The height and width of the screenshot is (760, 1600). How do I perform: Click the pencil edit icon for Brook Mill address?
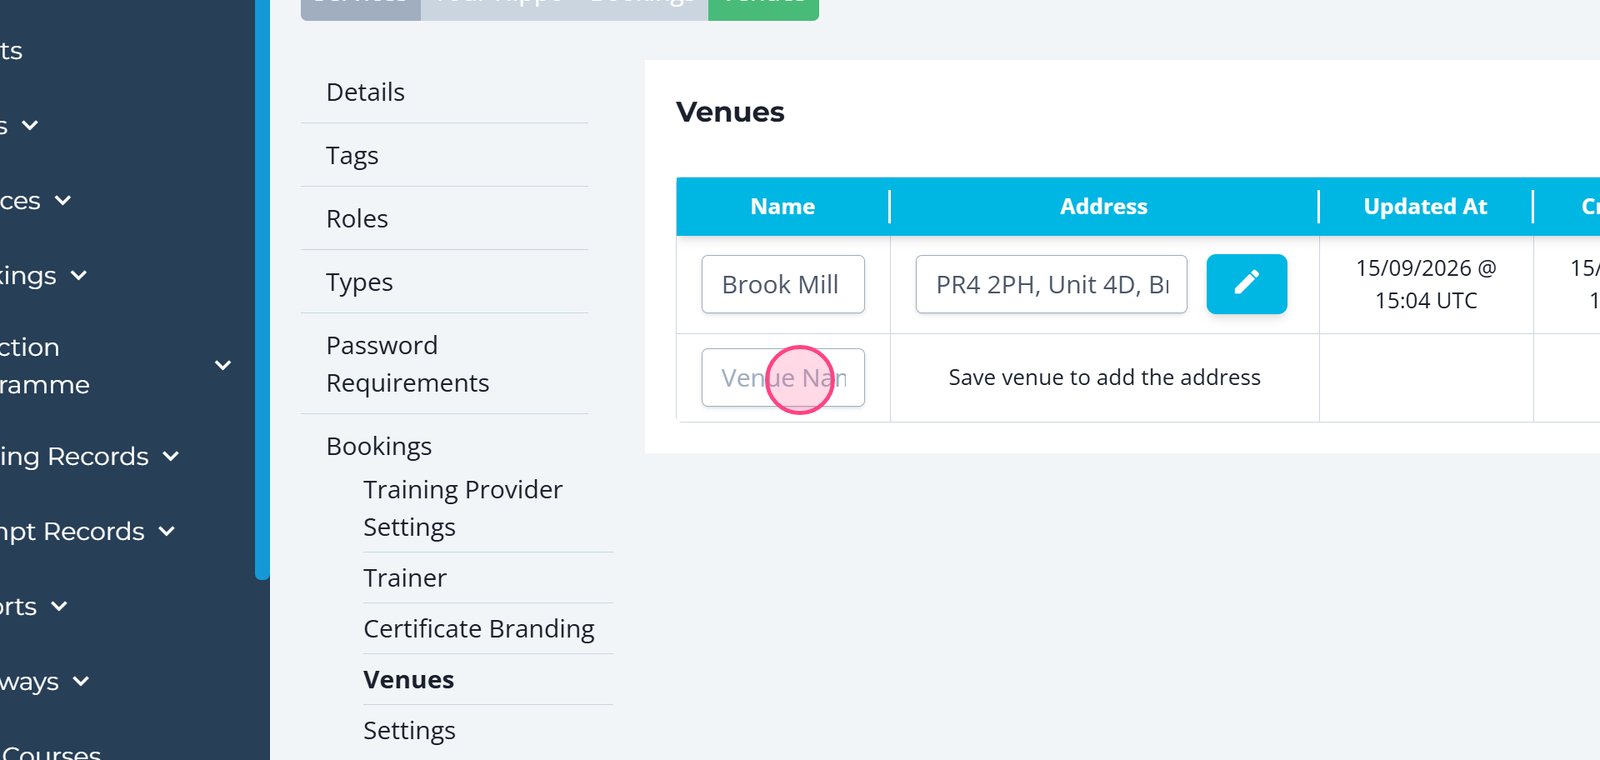[1246, 284]
